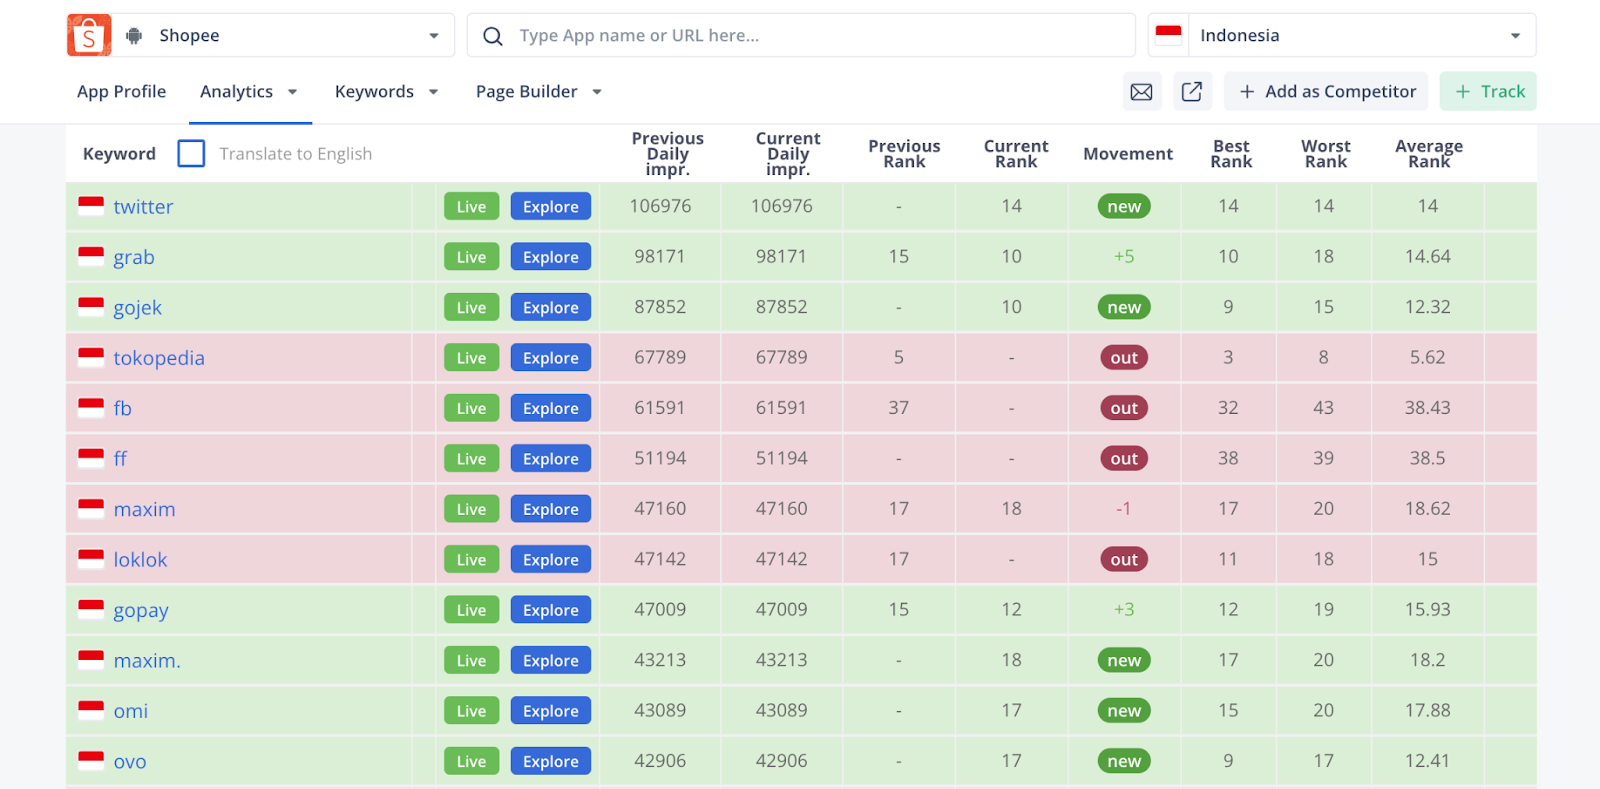1600x789 pixels.
Task: Click the flag icon in the fb row
Action: [x=91, y=408]
